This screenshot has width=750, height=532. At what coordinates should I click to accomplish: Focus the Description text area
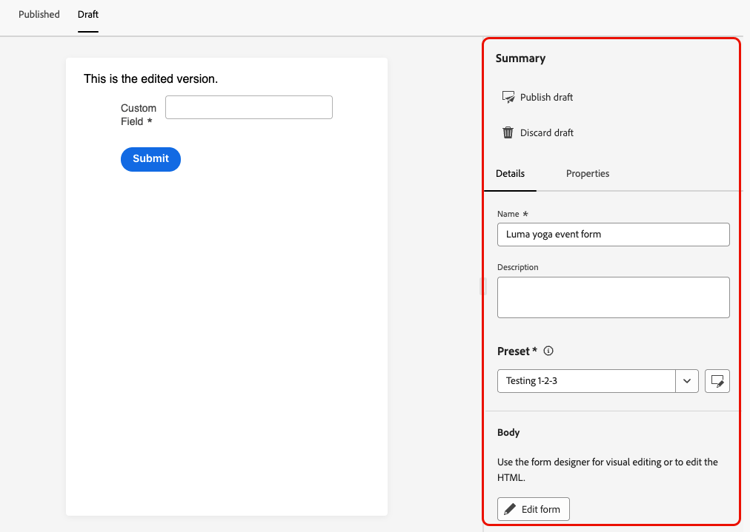613,298
